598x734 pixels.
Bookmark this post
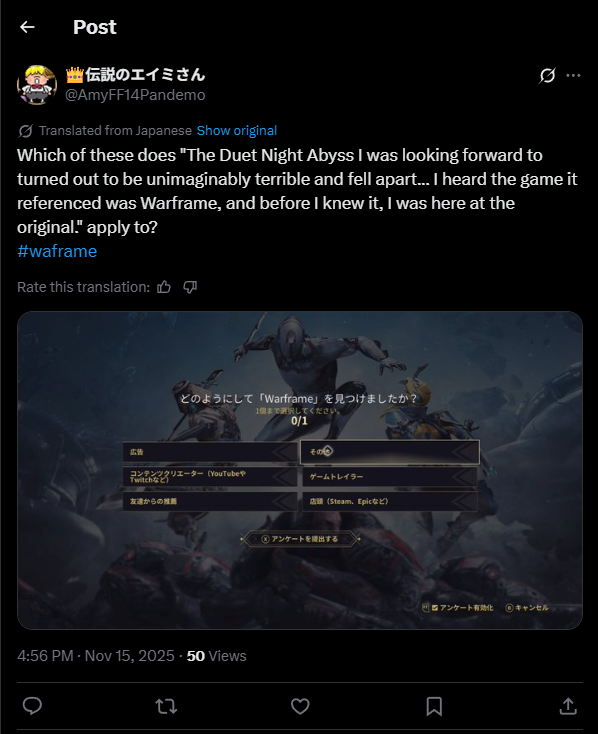434,706
